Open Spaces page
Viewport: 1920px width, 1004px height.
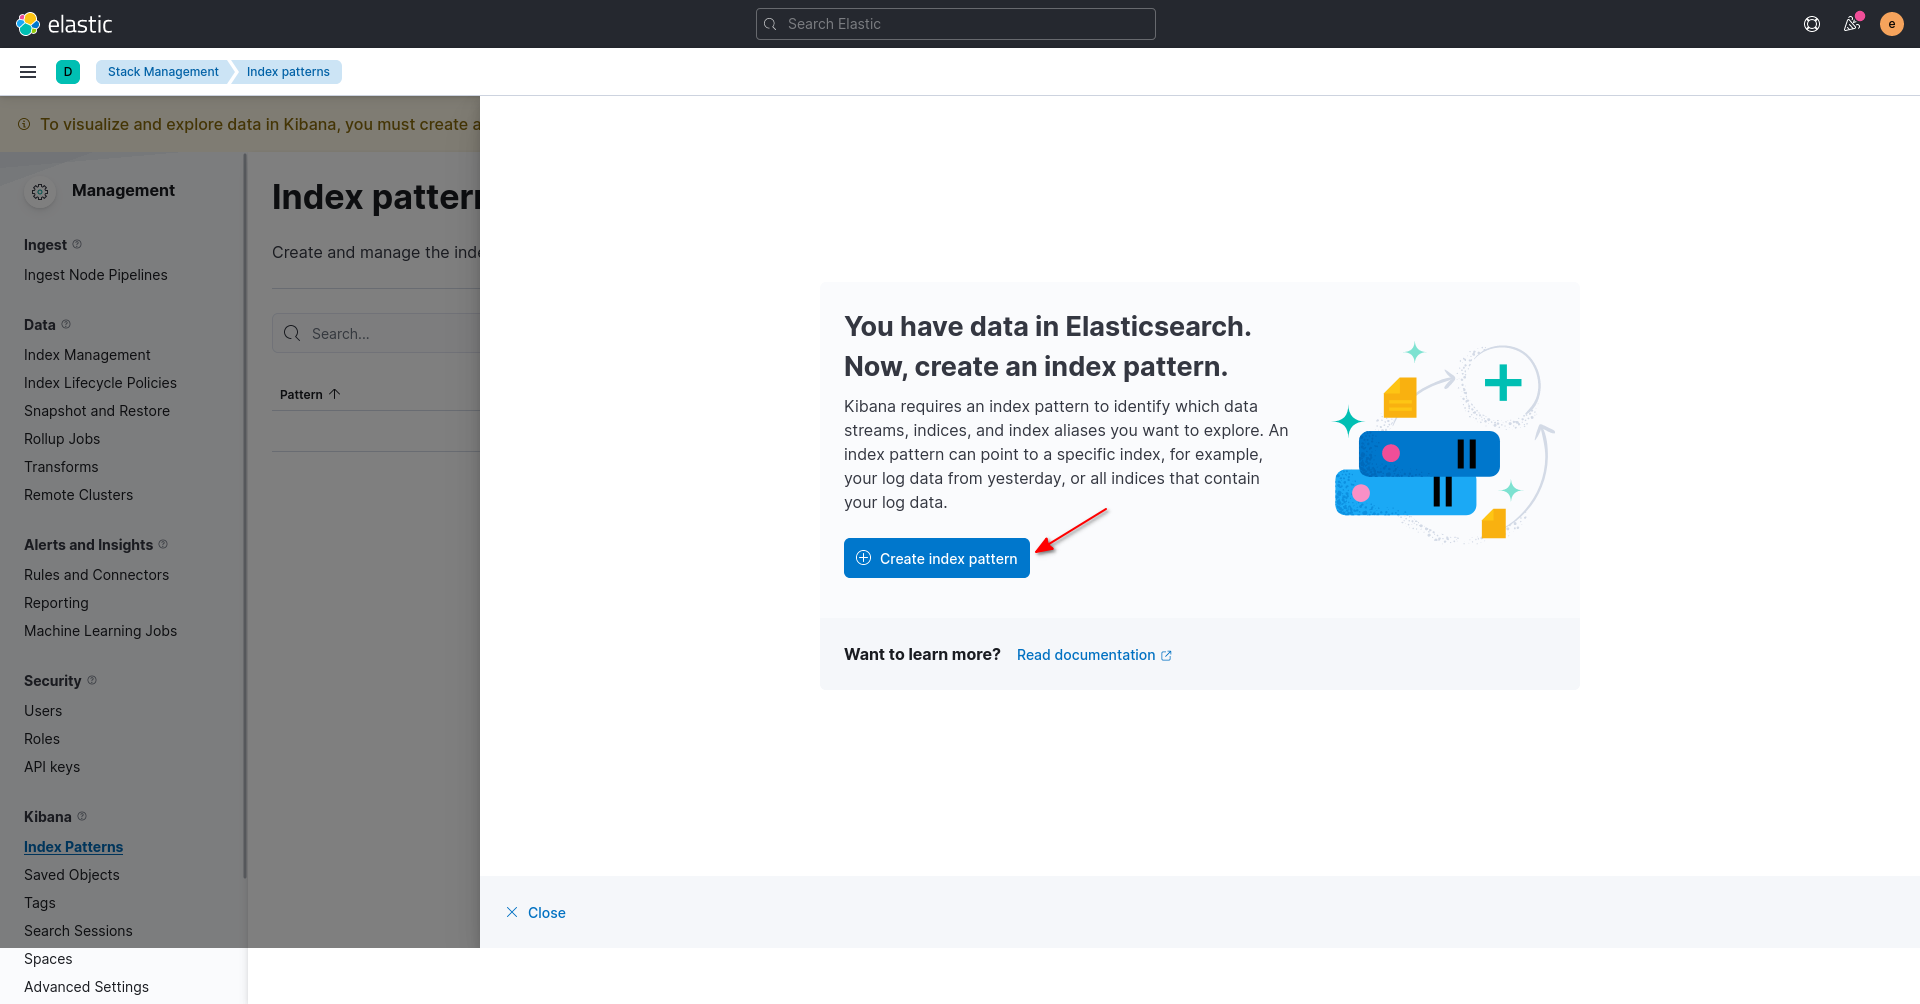[48, 959]
